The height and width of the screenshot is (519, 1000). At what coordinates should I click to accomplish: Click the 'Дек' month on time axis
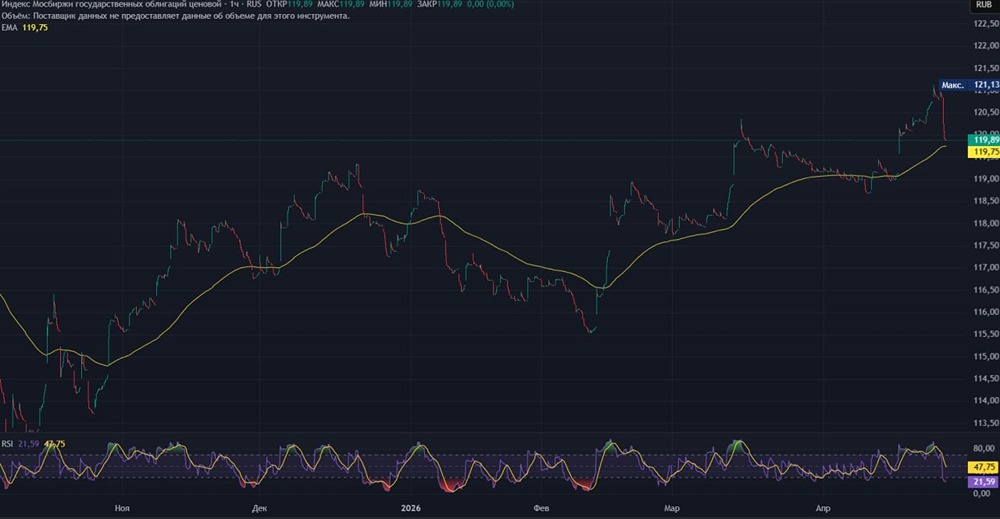pyautogui.click(x=260, y=509)
